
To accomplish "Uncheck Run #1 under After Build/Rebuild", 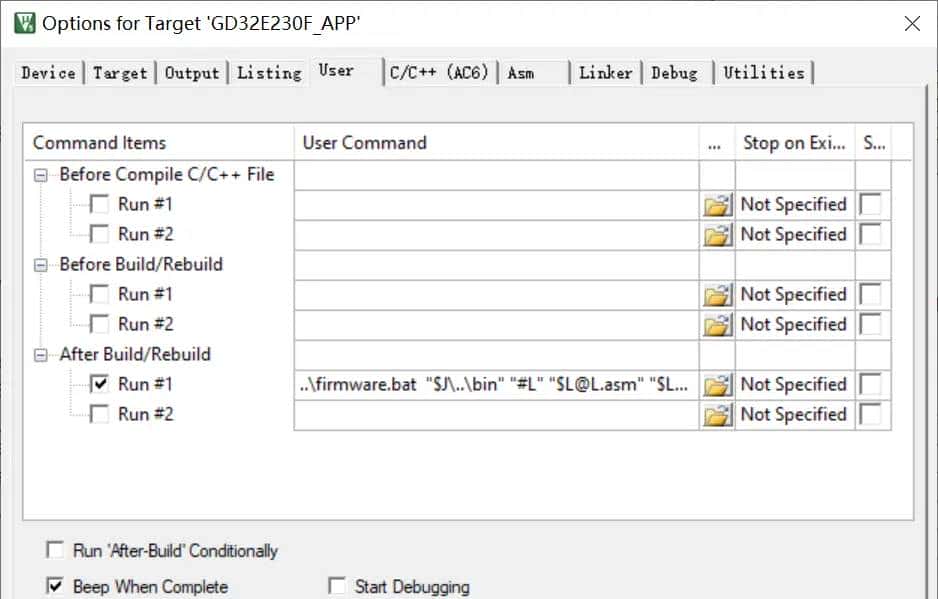I will pyautogui.click(x=100, y=384).
